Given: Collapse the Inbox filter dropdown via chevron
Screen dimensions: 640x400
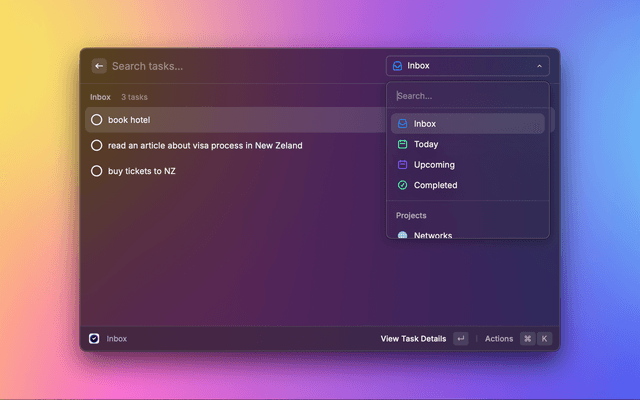Looking at the screenshot, I should click(539, 66).
